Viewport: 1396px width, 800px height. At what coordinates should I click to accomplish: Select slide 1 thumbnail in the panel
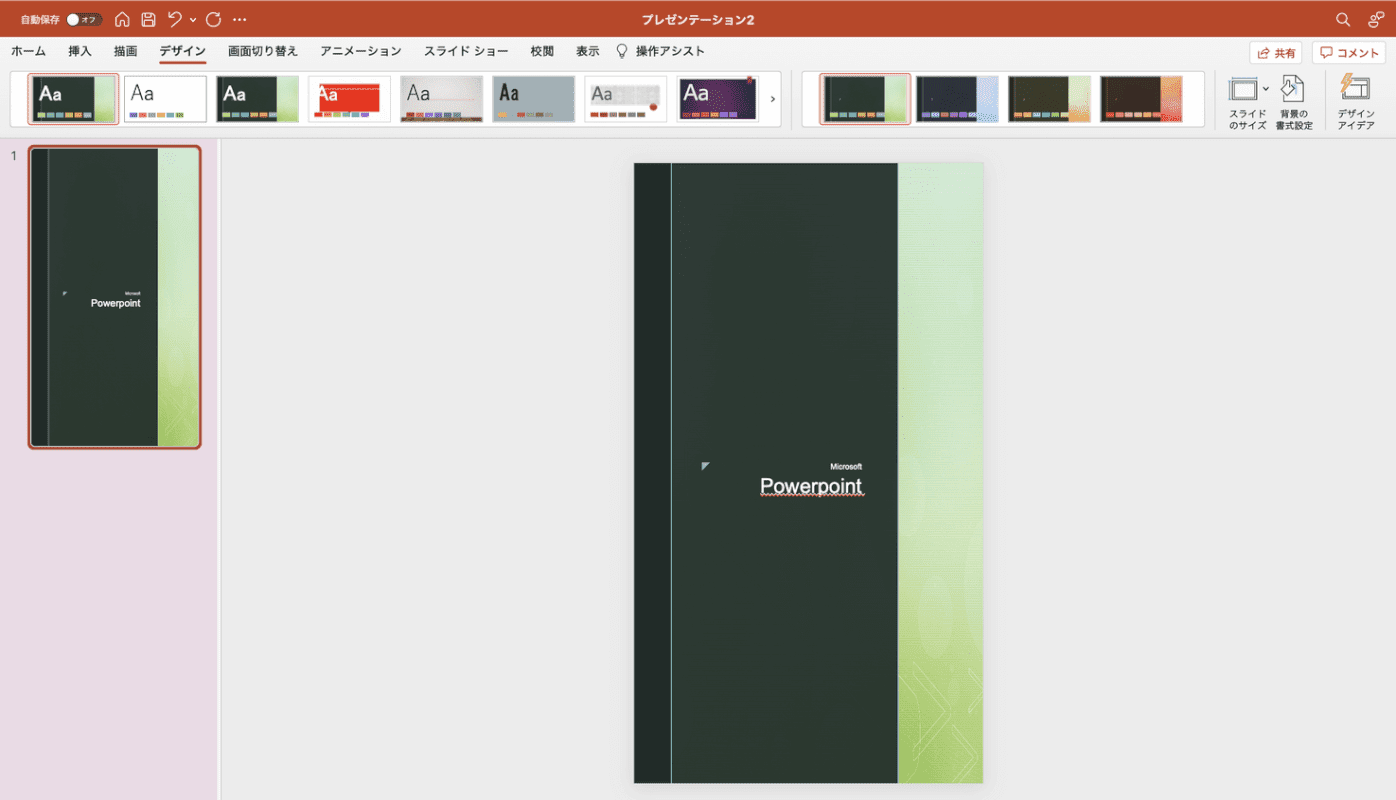click(x=114, y=297)
